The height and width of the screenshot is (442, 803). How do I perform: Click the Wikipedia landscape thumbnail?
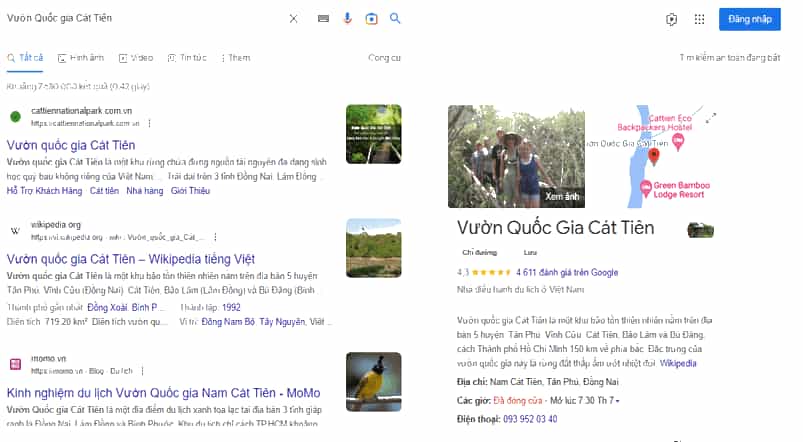374,248
